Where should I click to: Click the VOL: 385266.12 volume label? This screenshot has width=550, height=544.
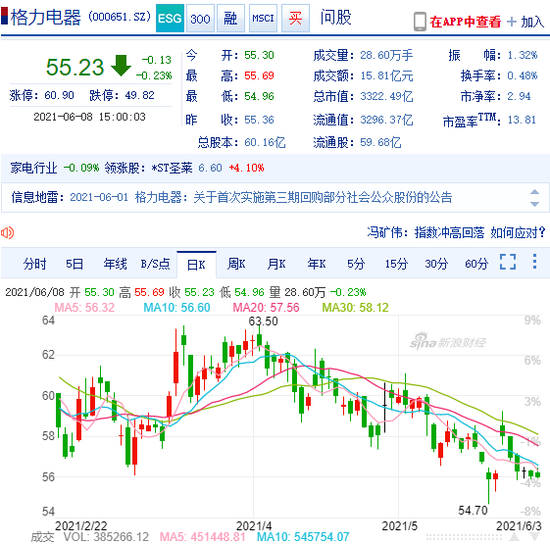click(x=106, y=537)
